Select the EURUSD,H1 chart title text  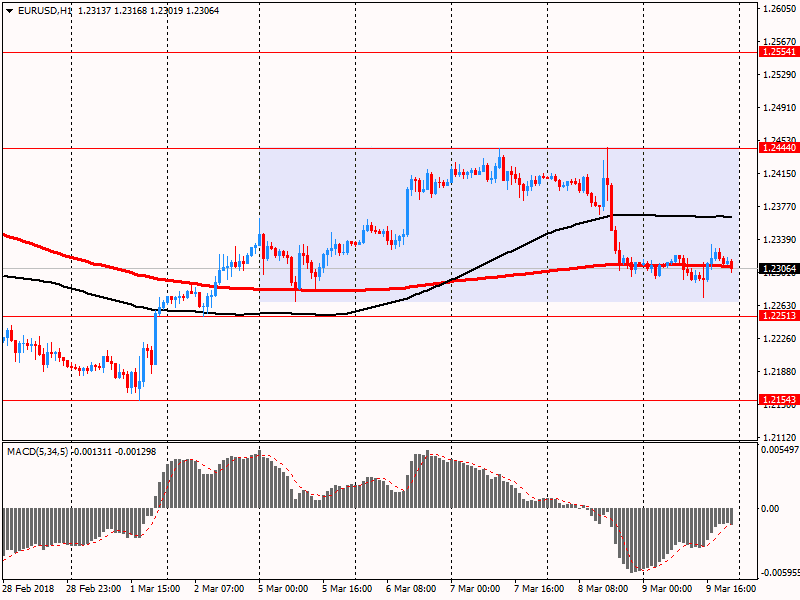tap(45, 10)
